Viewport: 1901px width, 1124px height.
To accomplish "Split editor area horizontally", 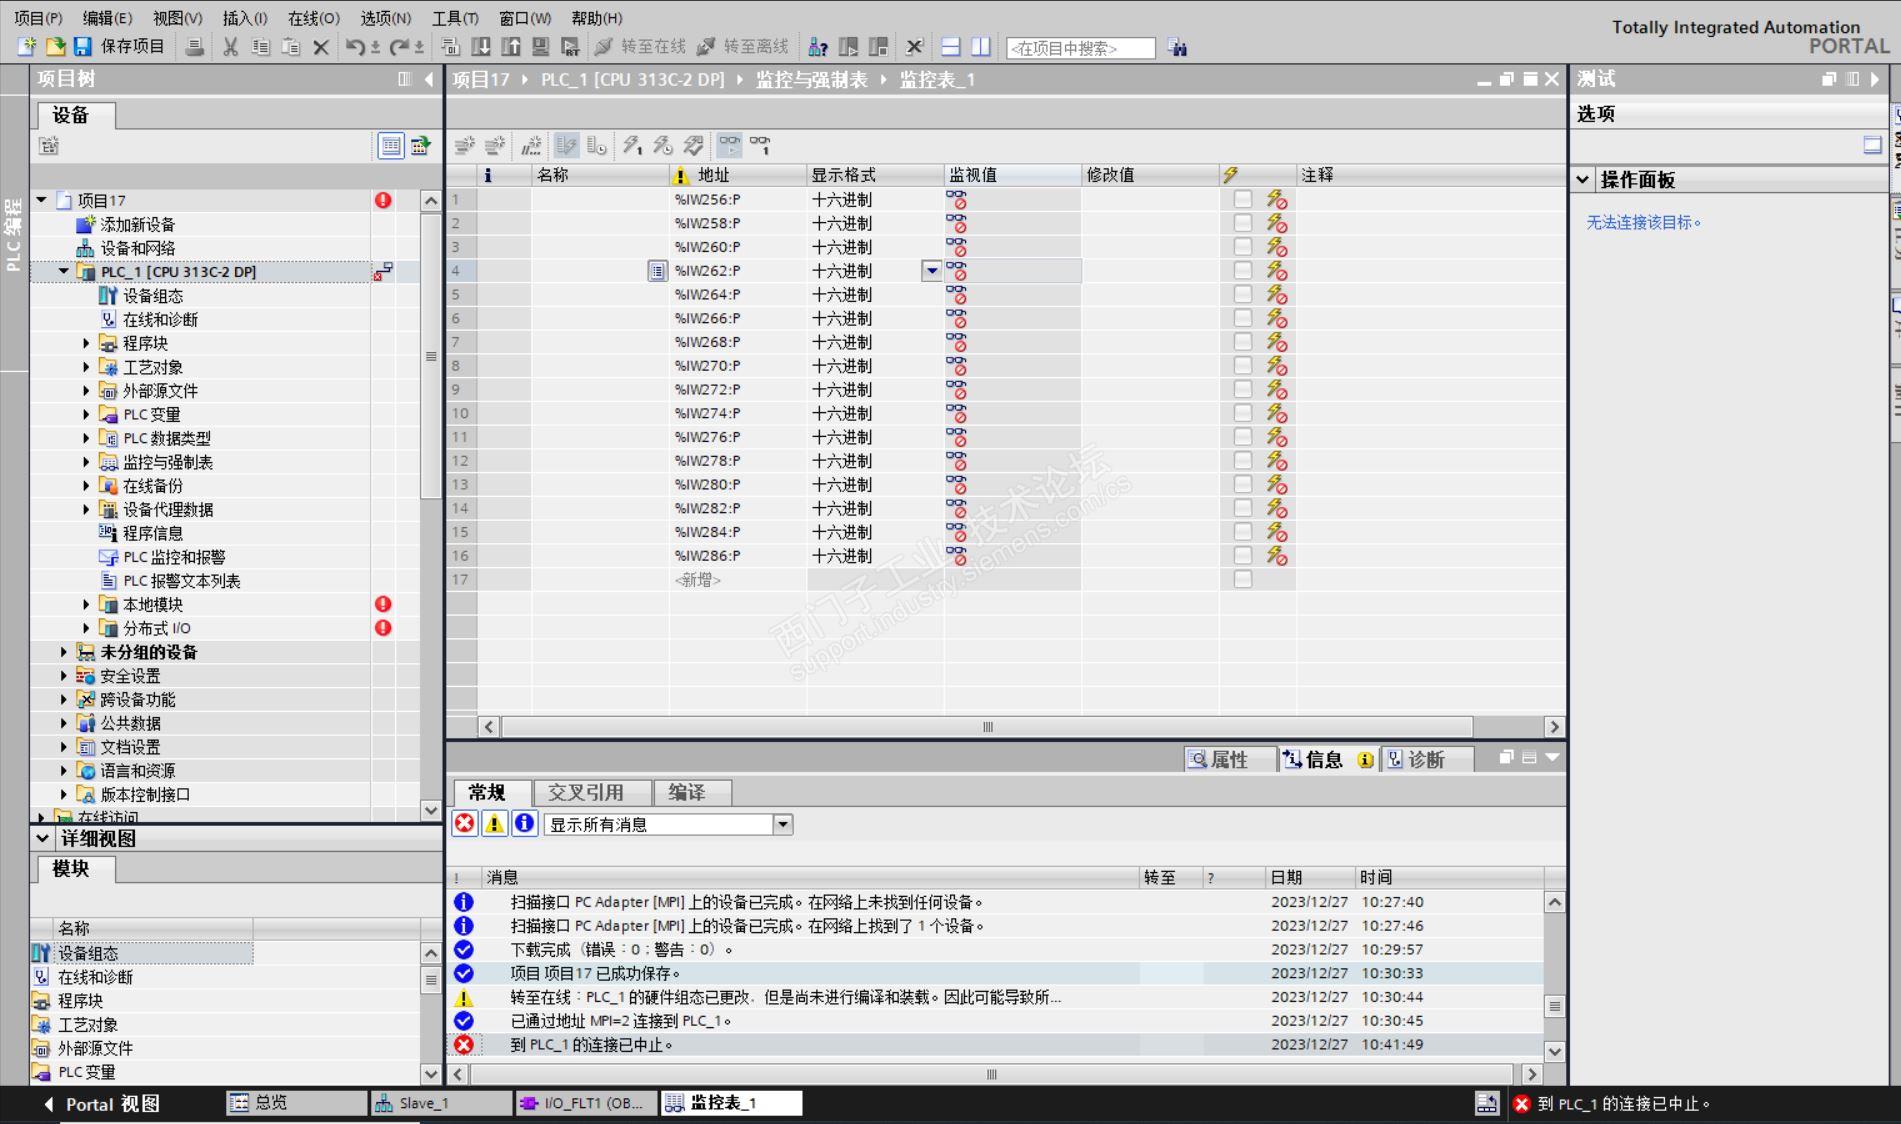I will [951, 47].
